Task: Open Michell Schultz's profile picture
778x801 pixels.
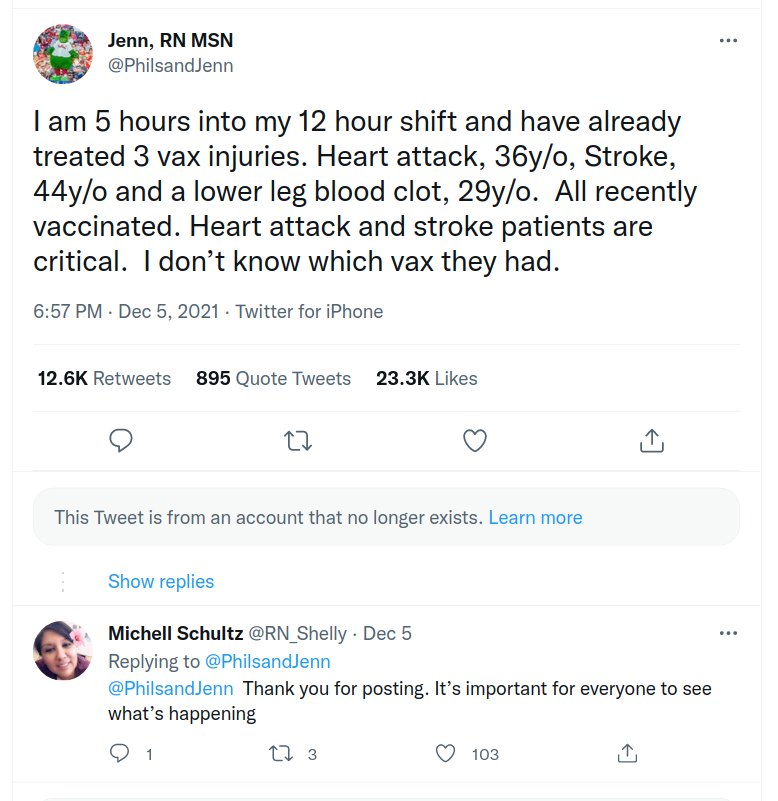Action: [x=63, y=650]
